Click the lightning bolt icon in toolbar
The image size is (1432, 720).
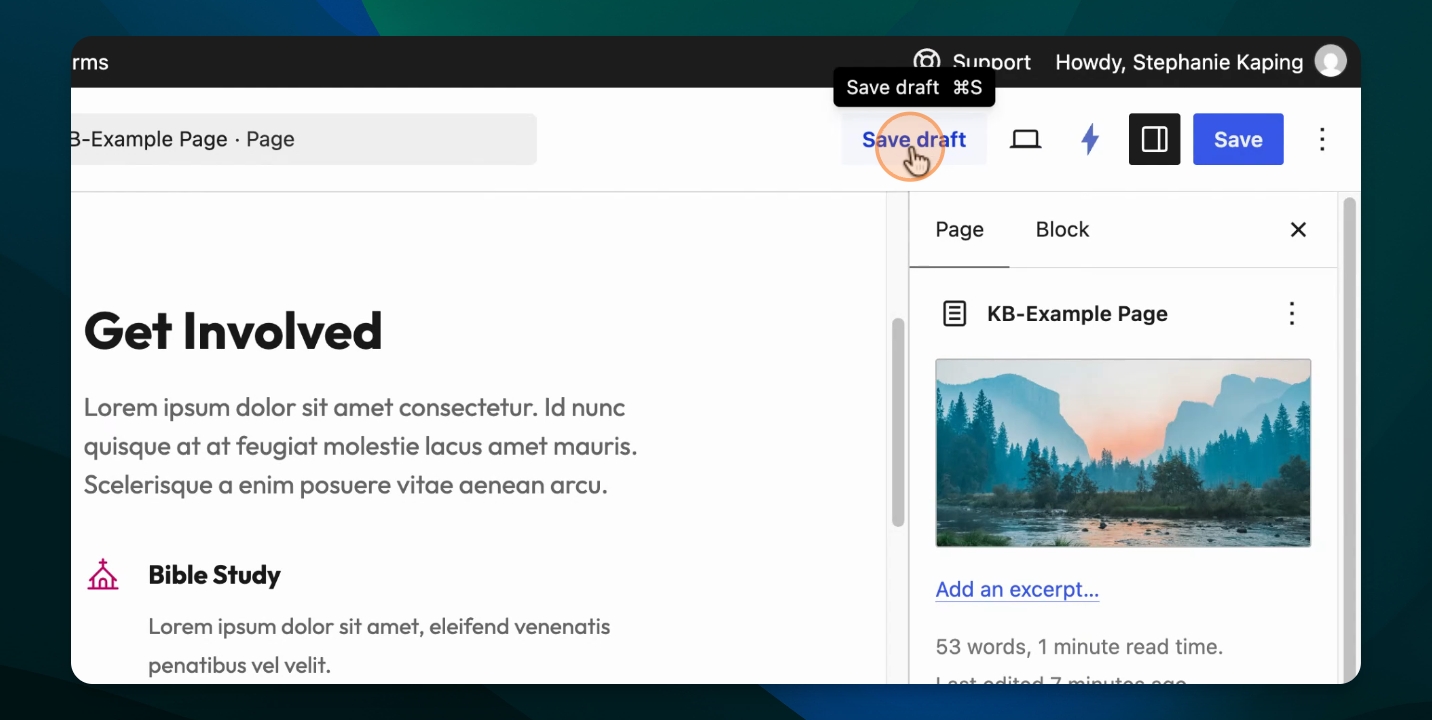(1090, 139)
